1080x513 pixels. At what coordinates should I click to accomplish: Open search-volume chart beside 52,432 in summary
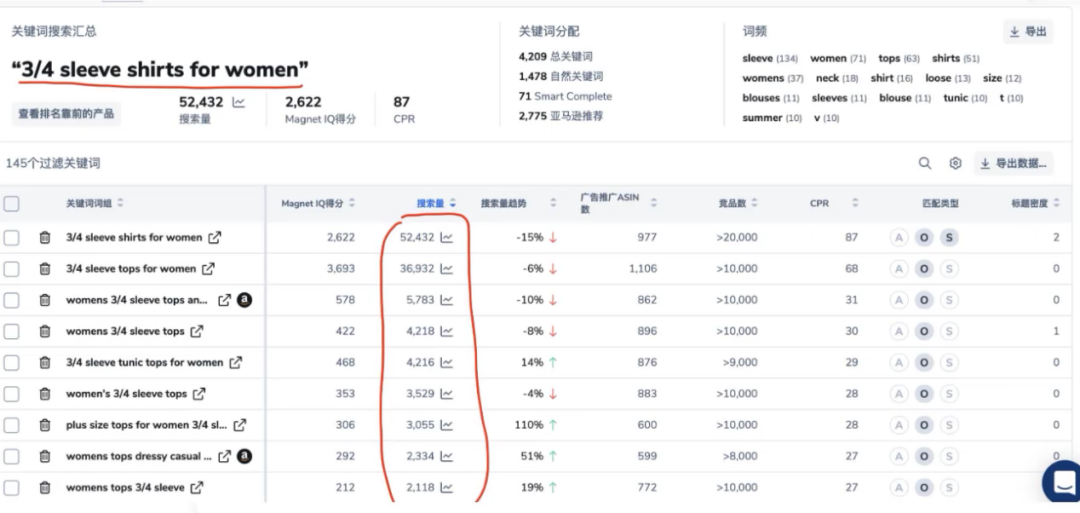tap(238, 103)
